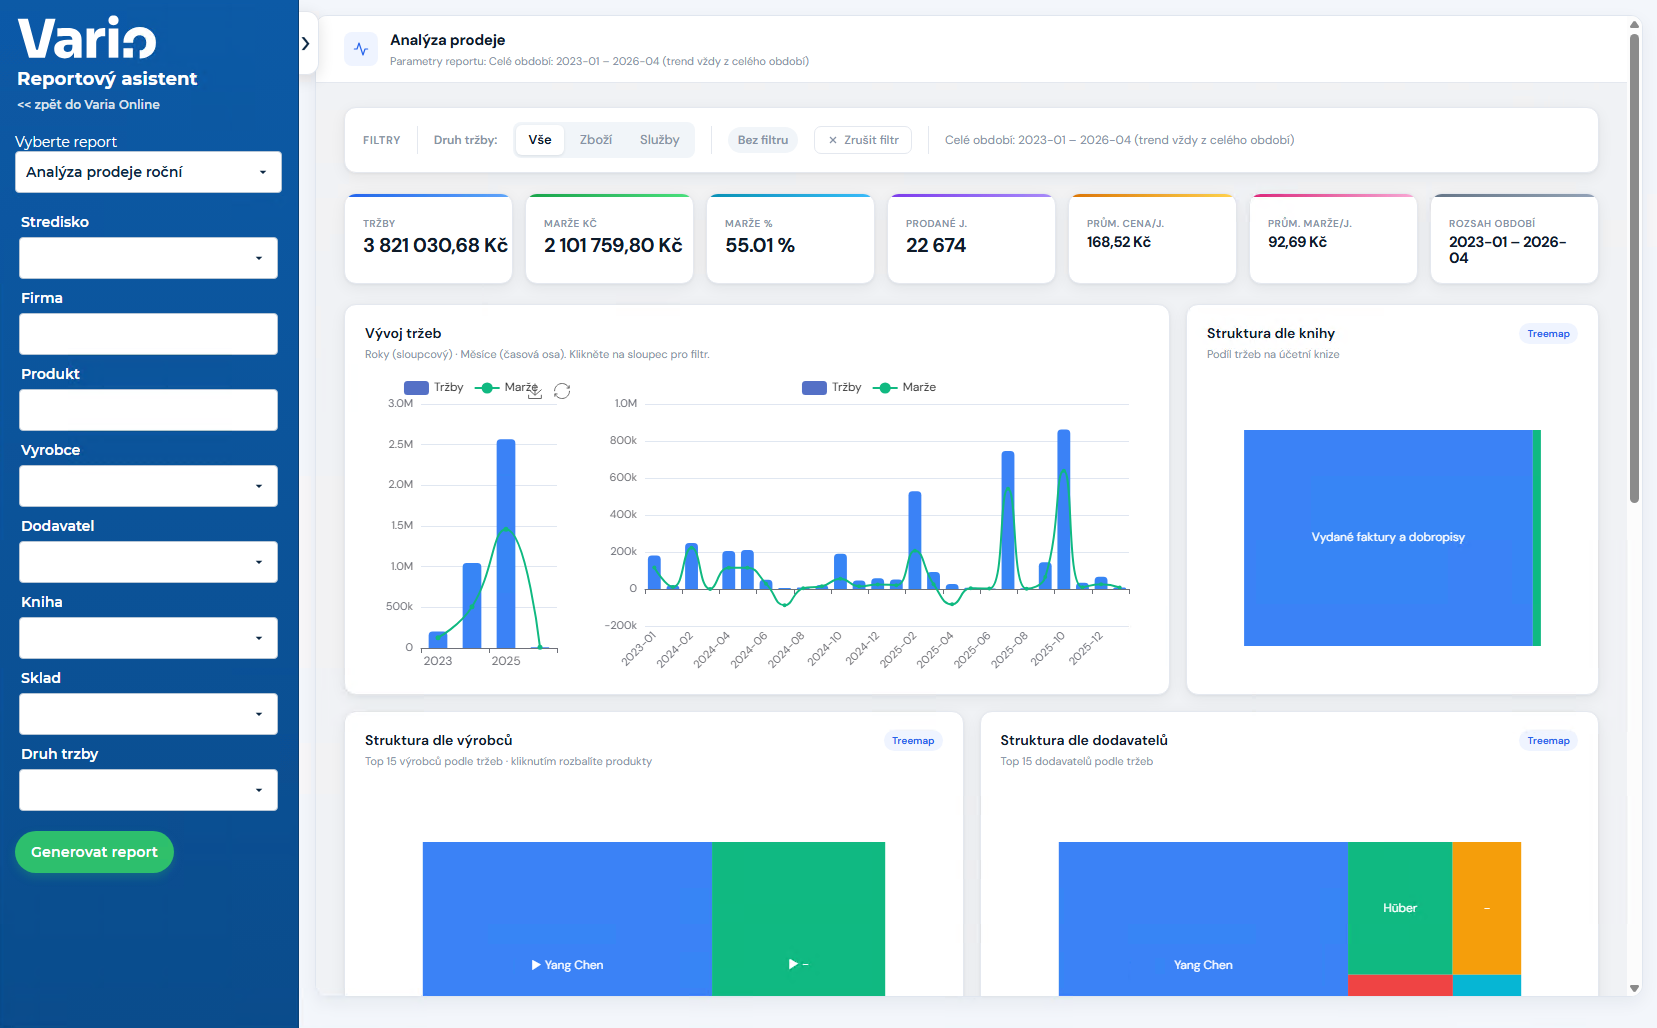Expand the Yang Chen manufacturer treemap block
The height and width of the screenshot is (1028, 1657).
(567, 920)
